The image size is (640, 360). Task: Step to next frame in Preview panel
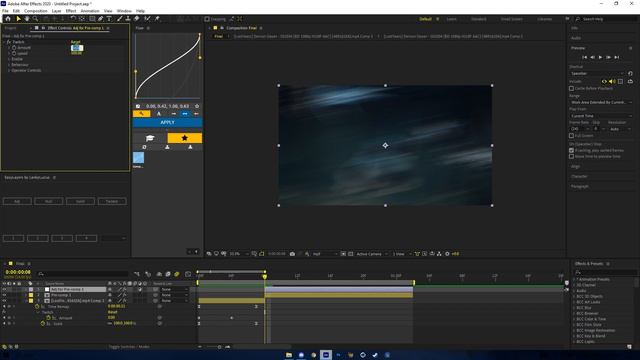(x=609, y=58)
